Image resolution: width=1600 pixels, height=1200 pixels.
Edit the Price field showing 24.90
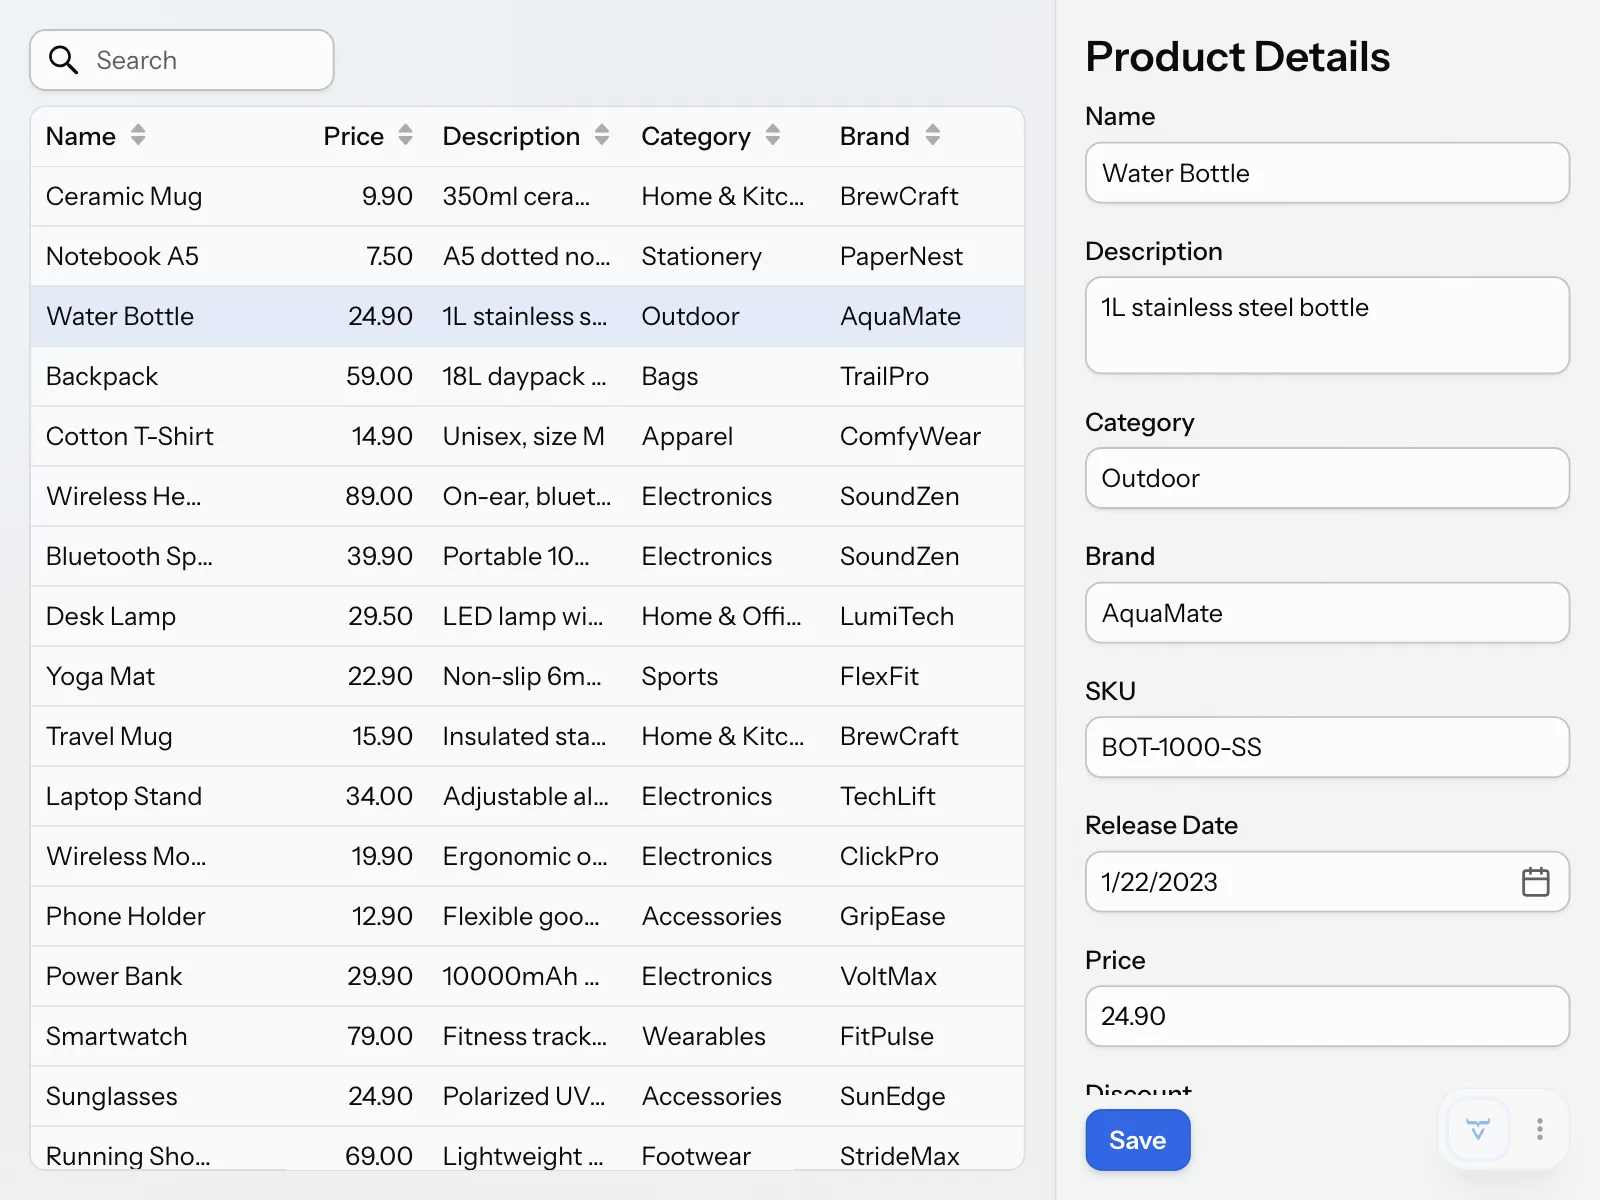pos(1327,1016)
